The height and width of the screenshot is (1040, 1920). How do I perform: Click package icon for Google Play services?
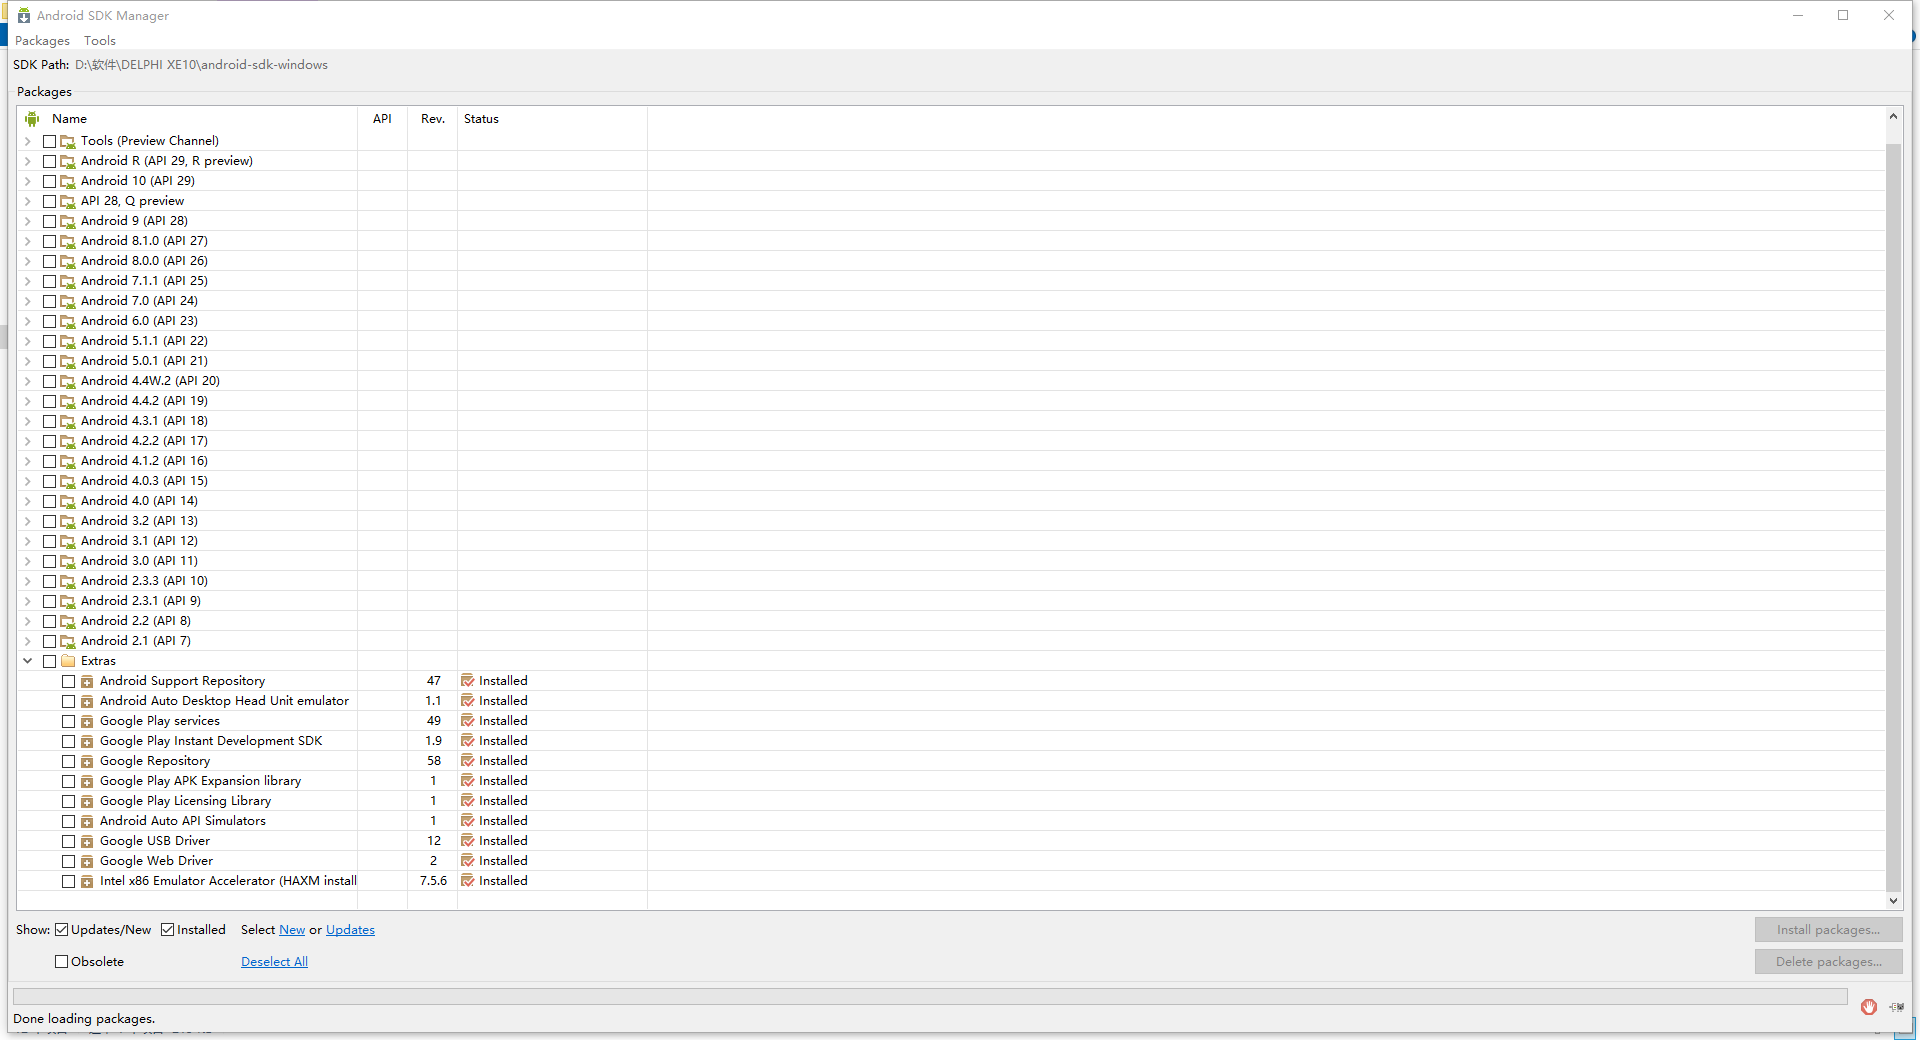pyautogui.click(x=87, y=721)
